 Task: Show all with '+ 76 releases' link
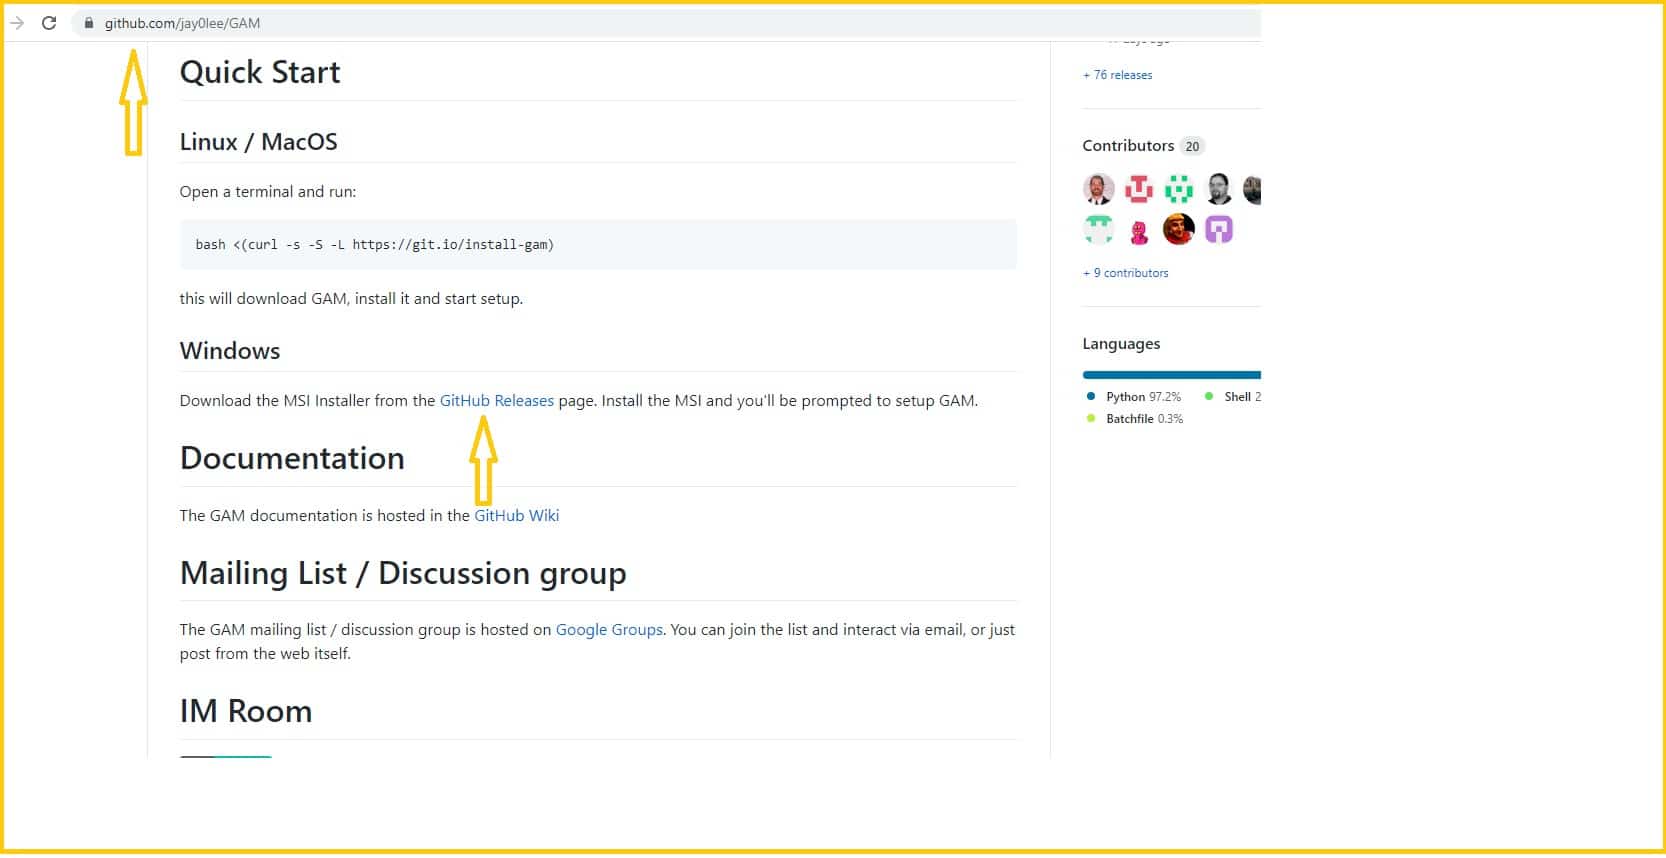click(x=1117, y=75)
